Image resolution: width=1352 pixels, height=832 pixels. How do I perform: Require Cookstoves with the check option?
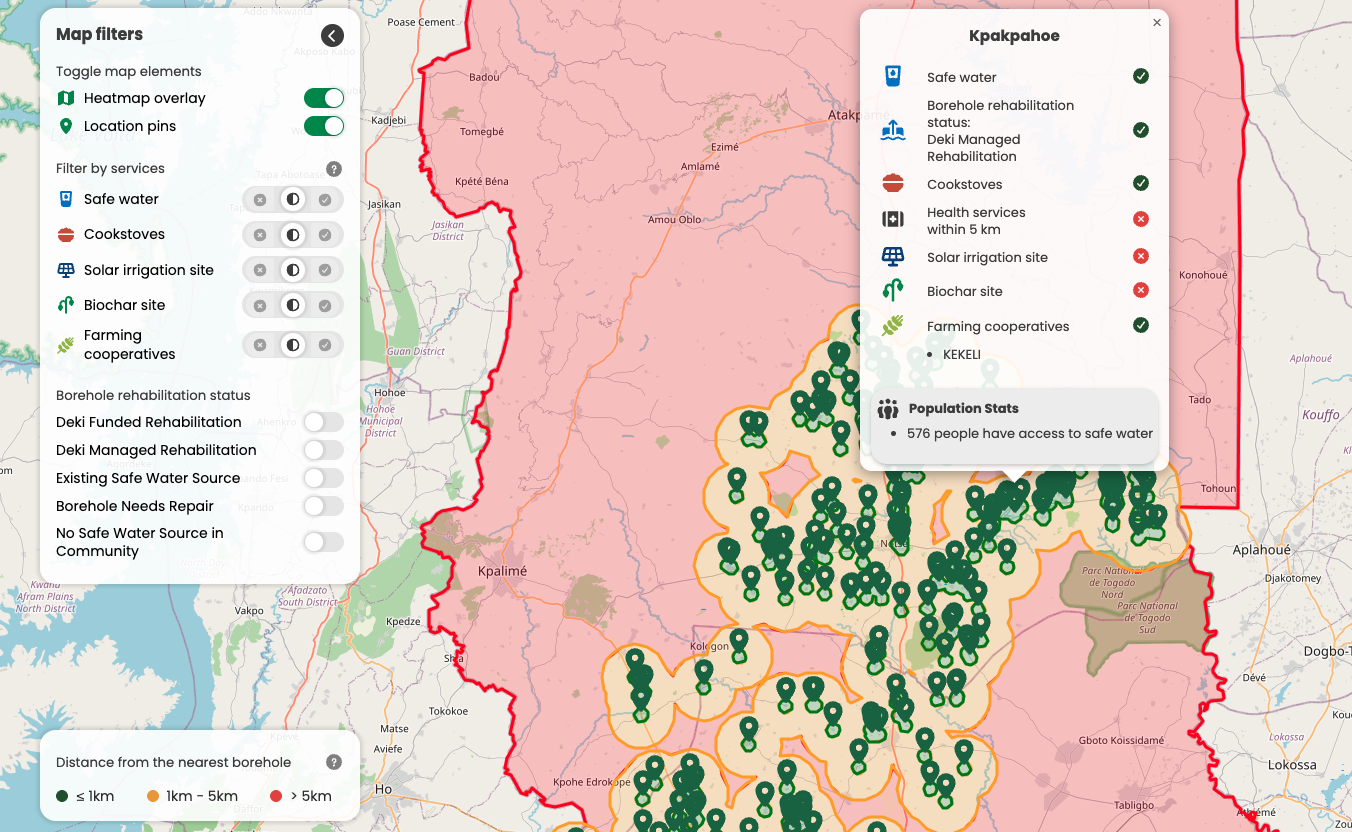pos(325,235)
